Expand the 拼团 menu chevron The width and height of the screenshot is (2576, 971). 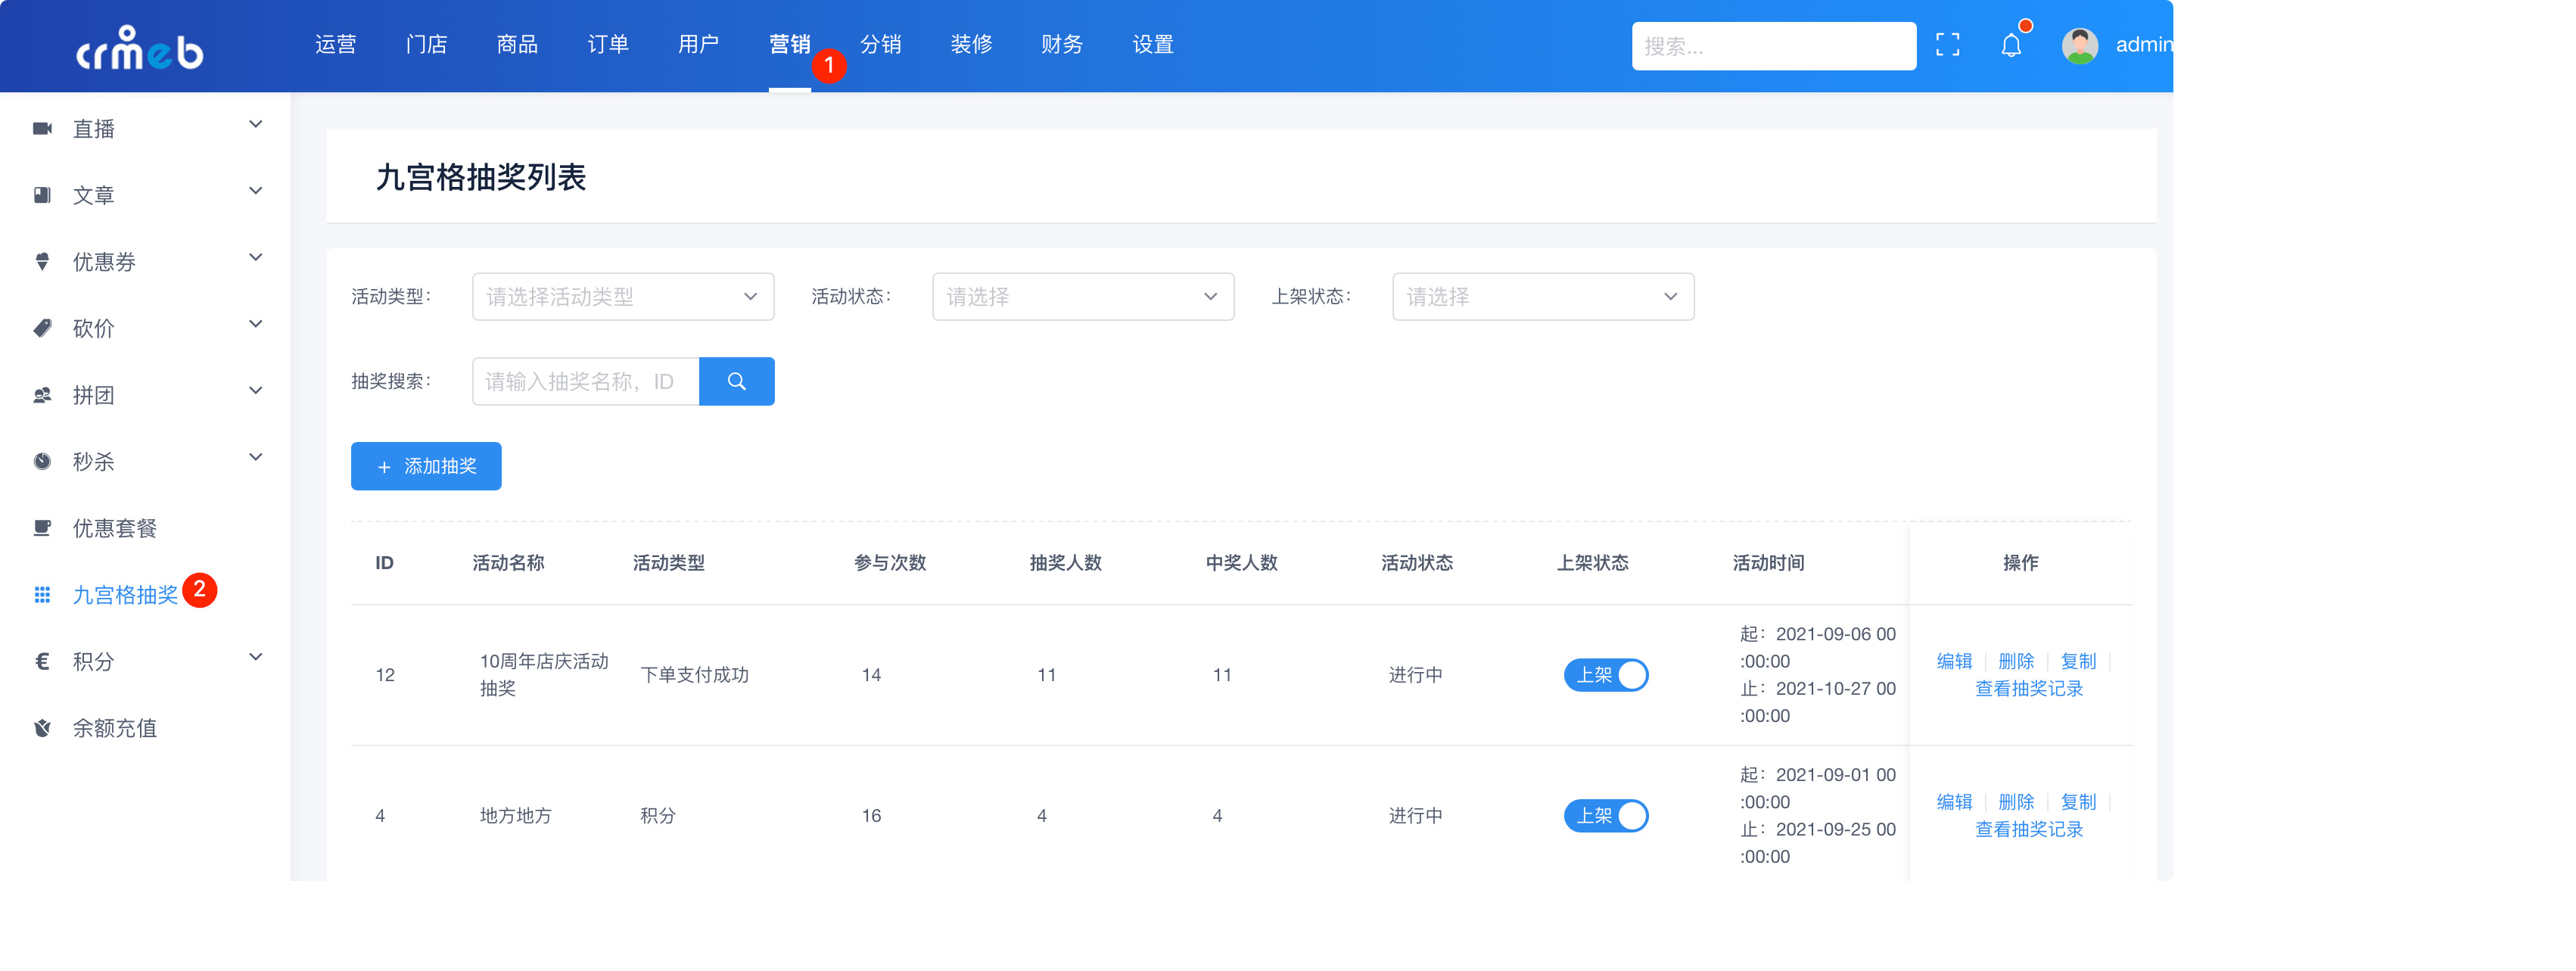(x=256, y=390)
